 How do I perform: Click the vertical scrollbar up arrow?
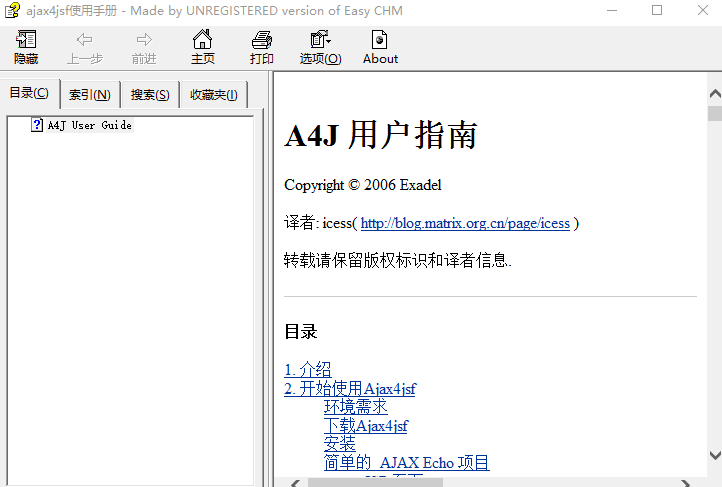tap(714, 96)
